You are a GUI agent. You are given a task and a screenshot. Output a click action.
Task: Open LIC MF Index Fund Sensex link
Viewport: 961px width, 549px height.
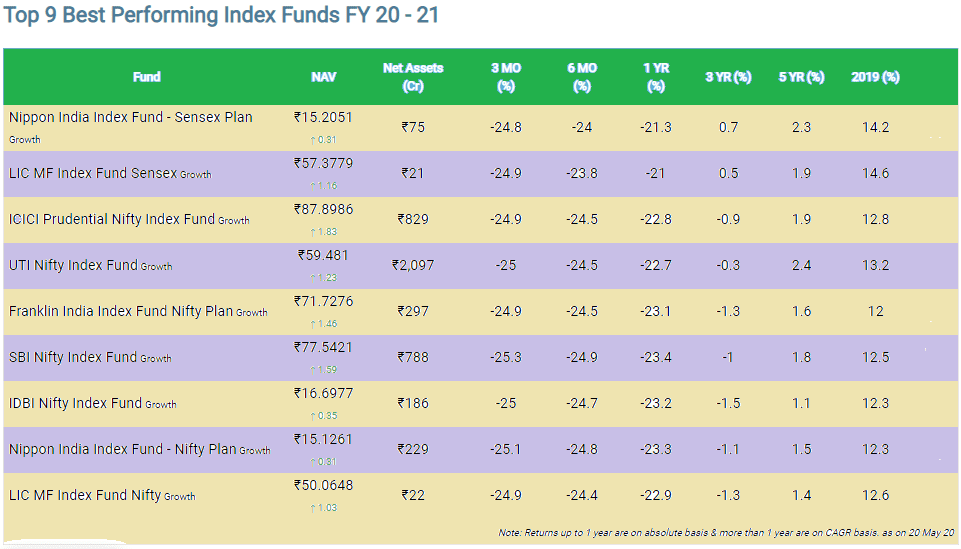pos(93,173)
